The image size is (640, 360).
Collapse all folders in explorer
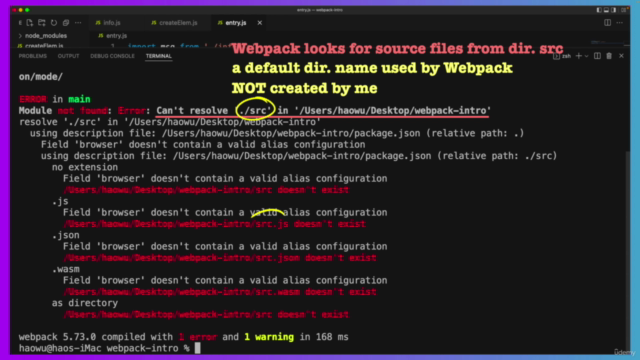click(66, 23)
